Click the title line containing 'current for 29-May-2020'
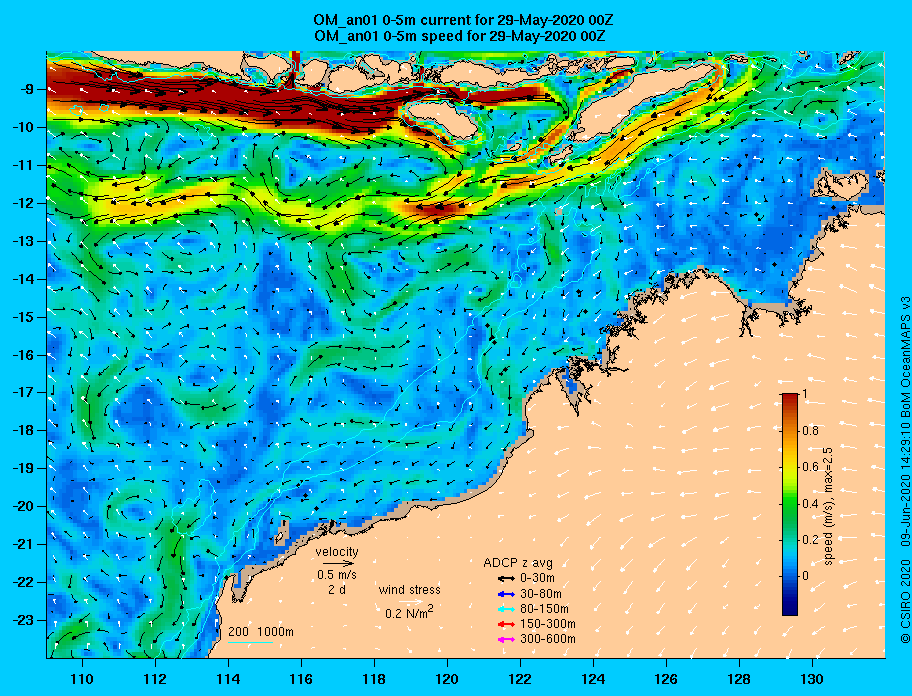This screenshot has height=696, width=912. [463, 20]
